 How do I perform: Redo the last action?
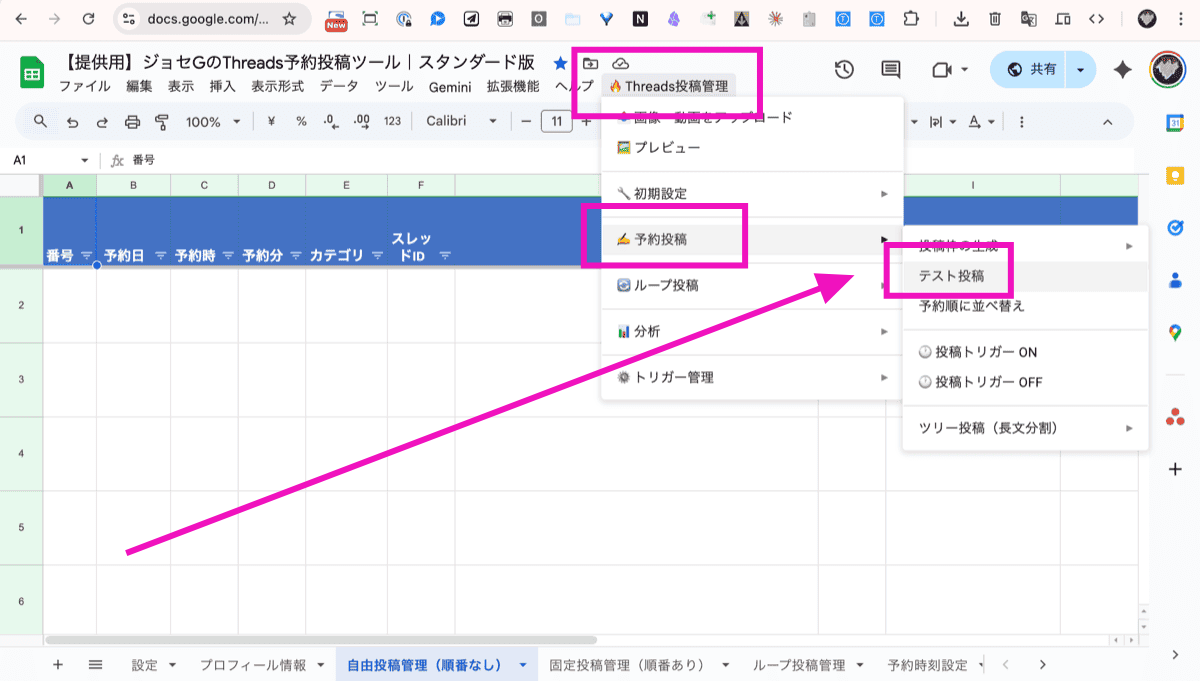[102, 122]
